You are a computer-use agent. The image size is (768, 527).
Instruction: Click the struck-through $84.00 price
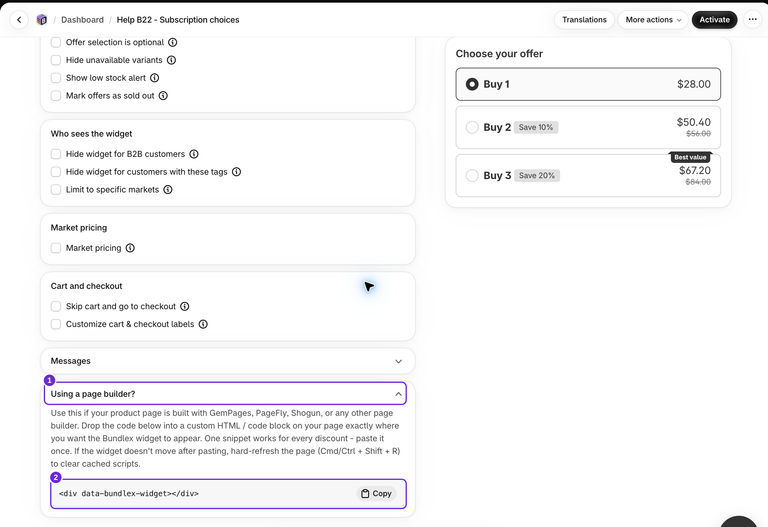click(698, 182)
